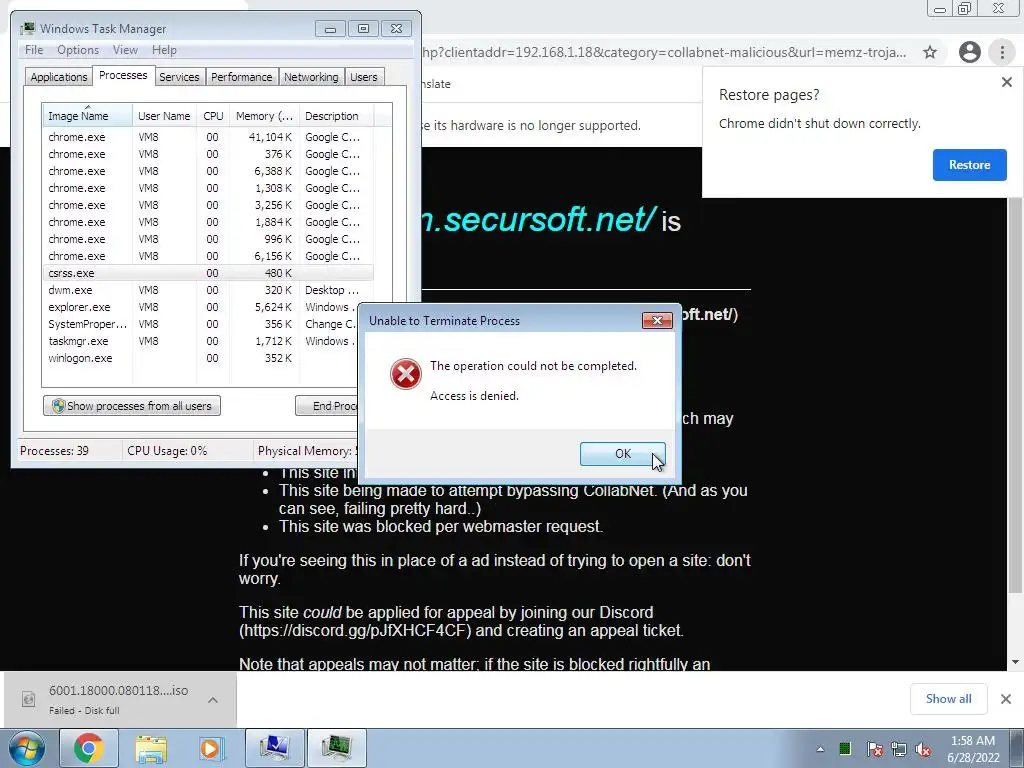Click the taskbar clock showing 1:58 AM
The width and height of the screenshot is (1024, 768).
click(973, 749)
